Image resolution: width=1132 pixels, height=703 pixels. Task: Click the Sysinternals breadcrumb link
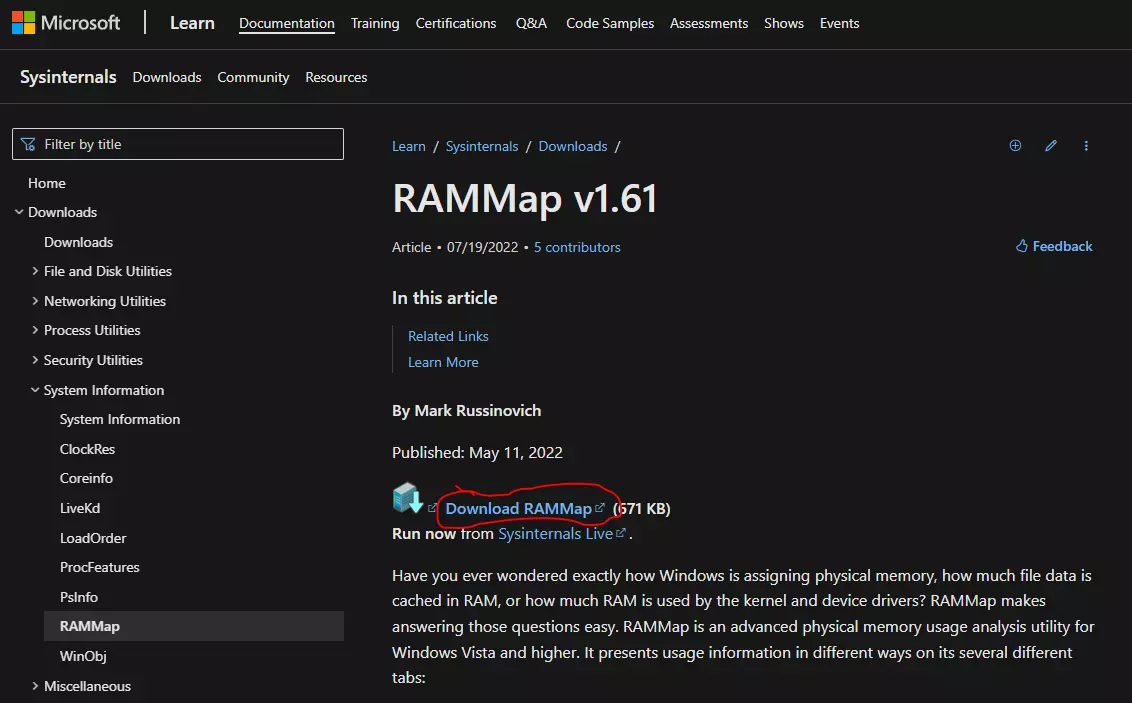point(482,147)
